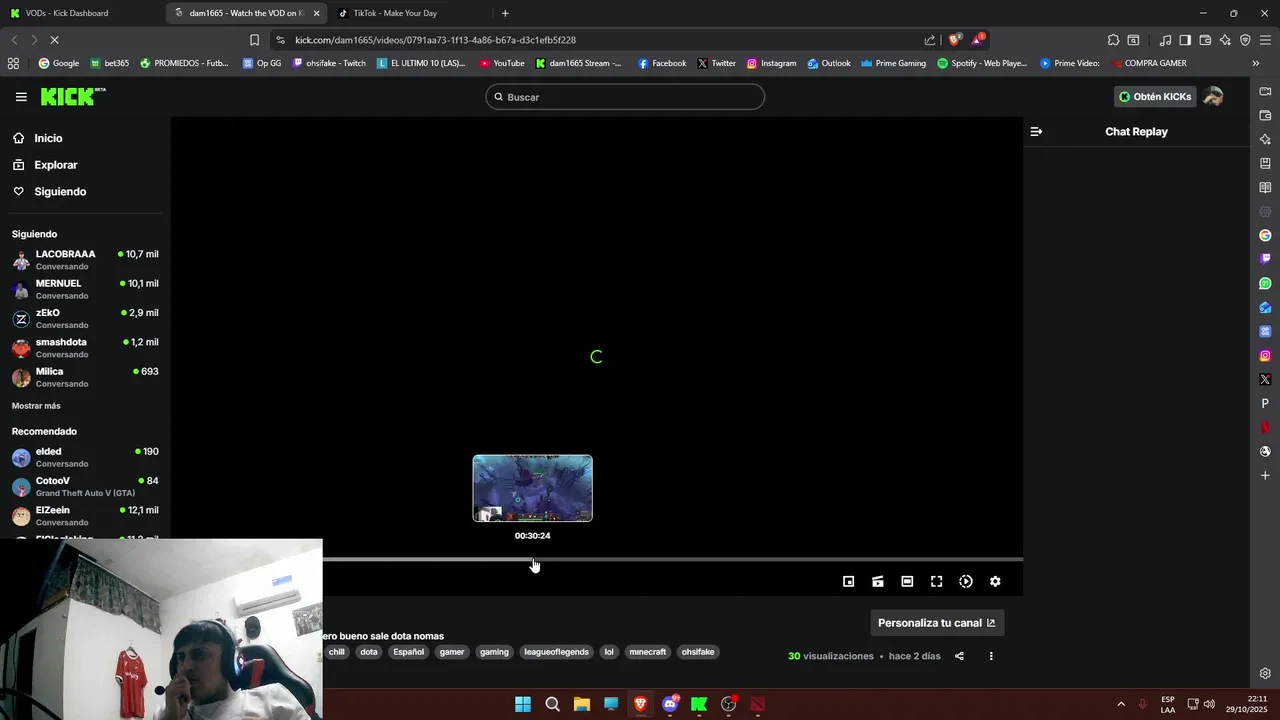The height and width of the screenshot is (720, 1280).
Task: Open video player settings gear
Action: coord(995,582)
